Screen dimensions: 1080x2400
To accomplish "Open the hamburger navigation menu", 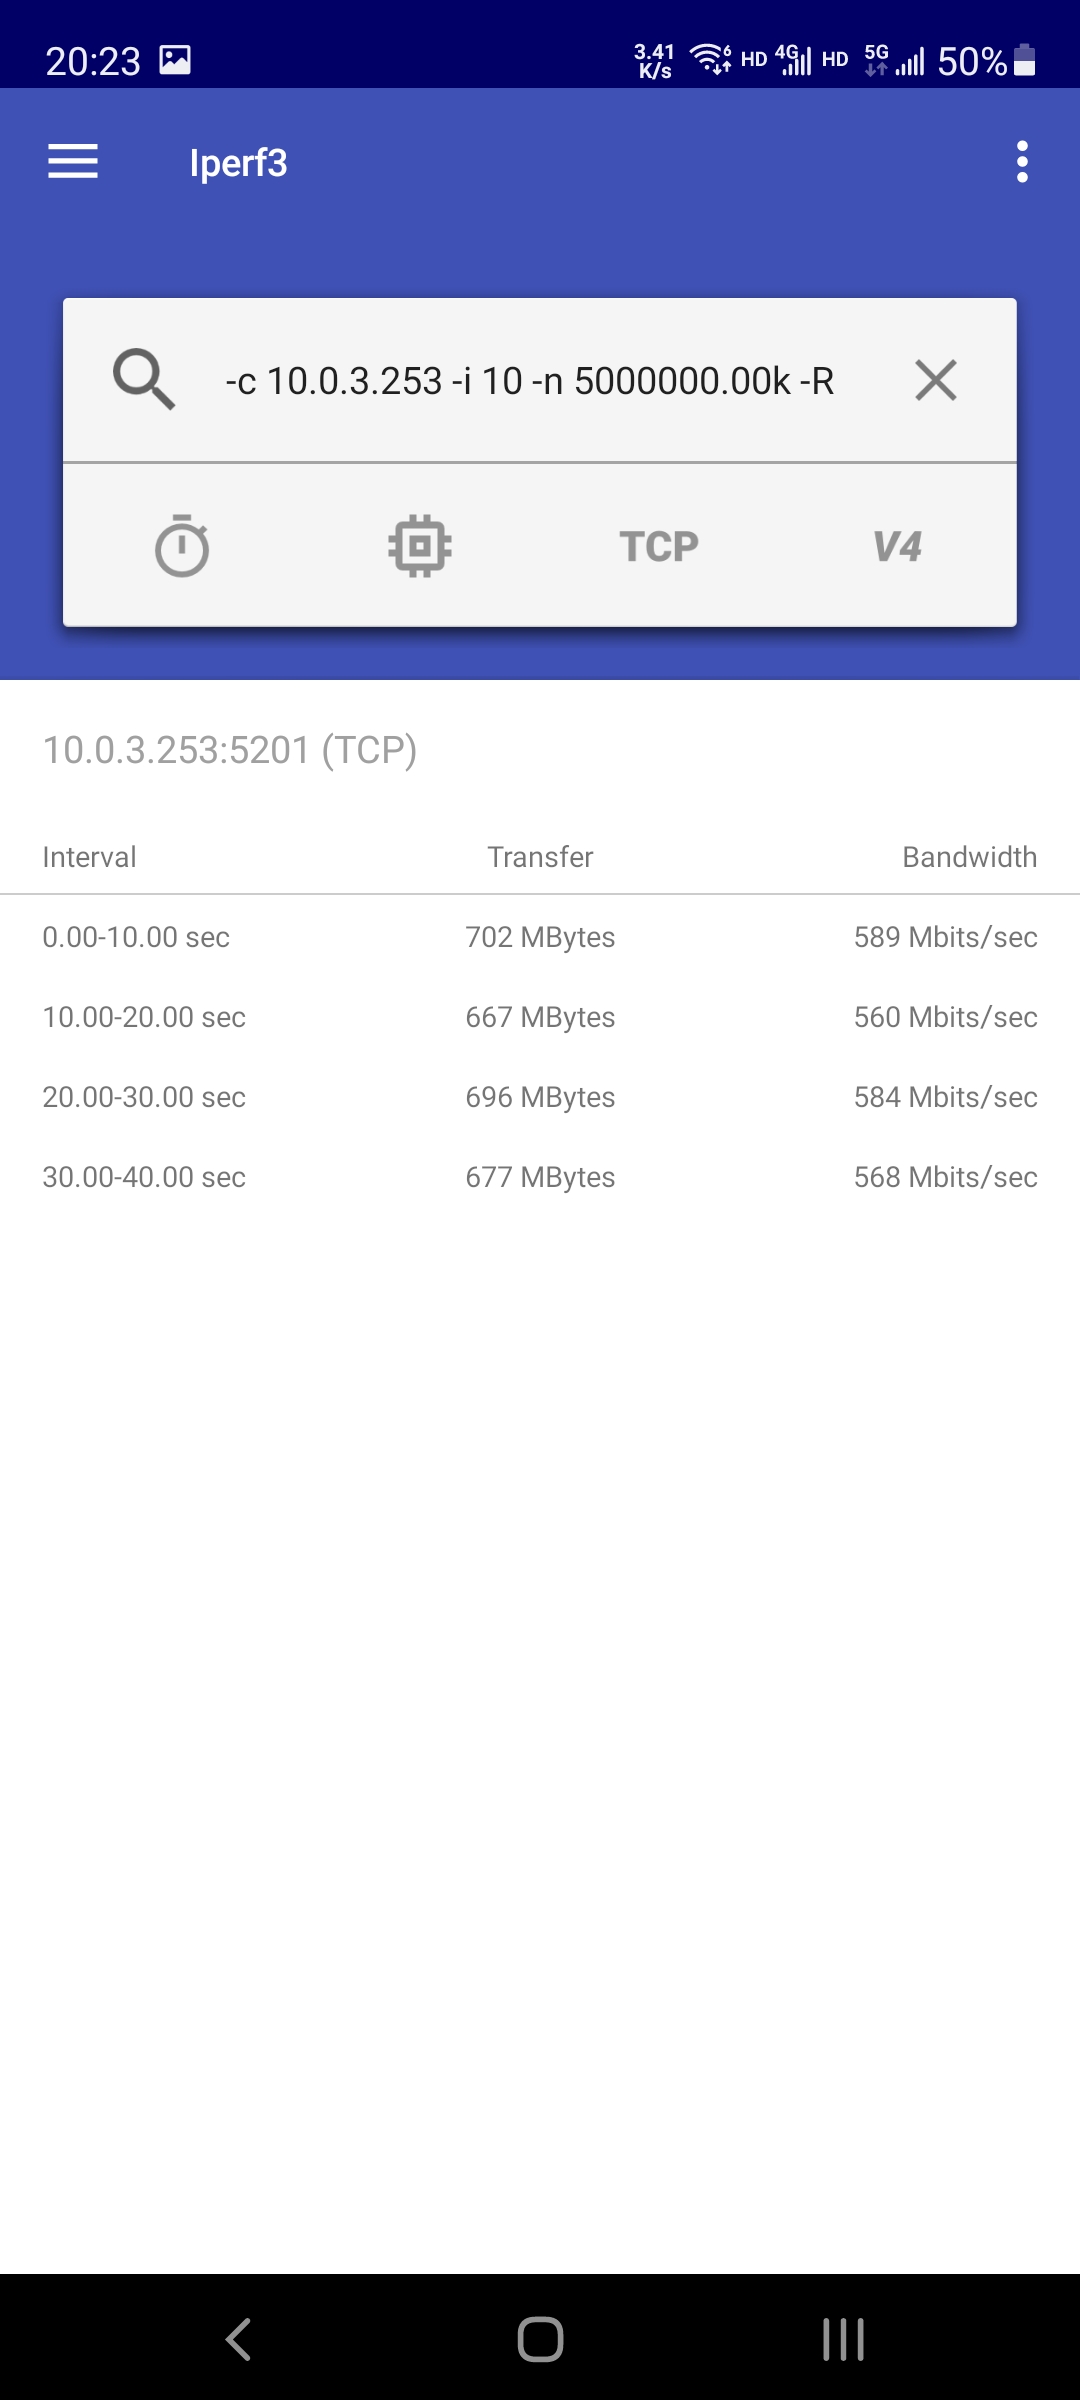I will [x=73, y=161].
